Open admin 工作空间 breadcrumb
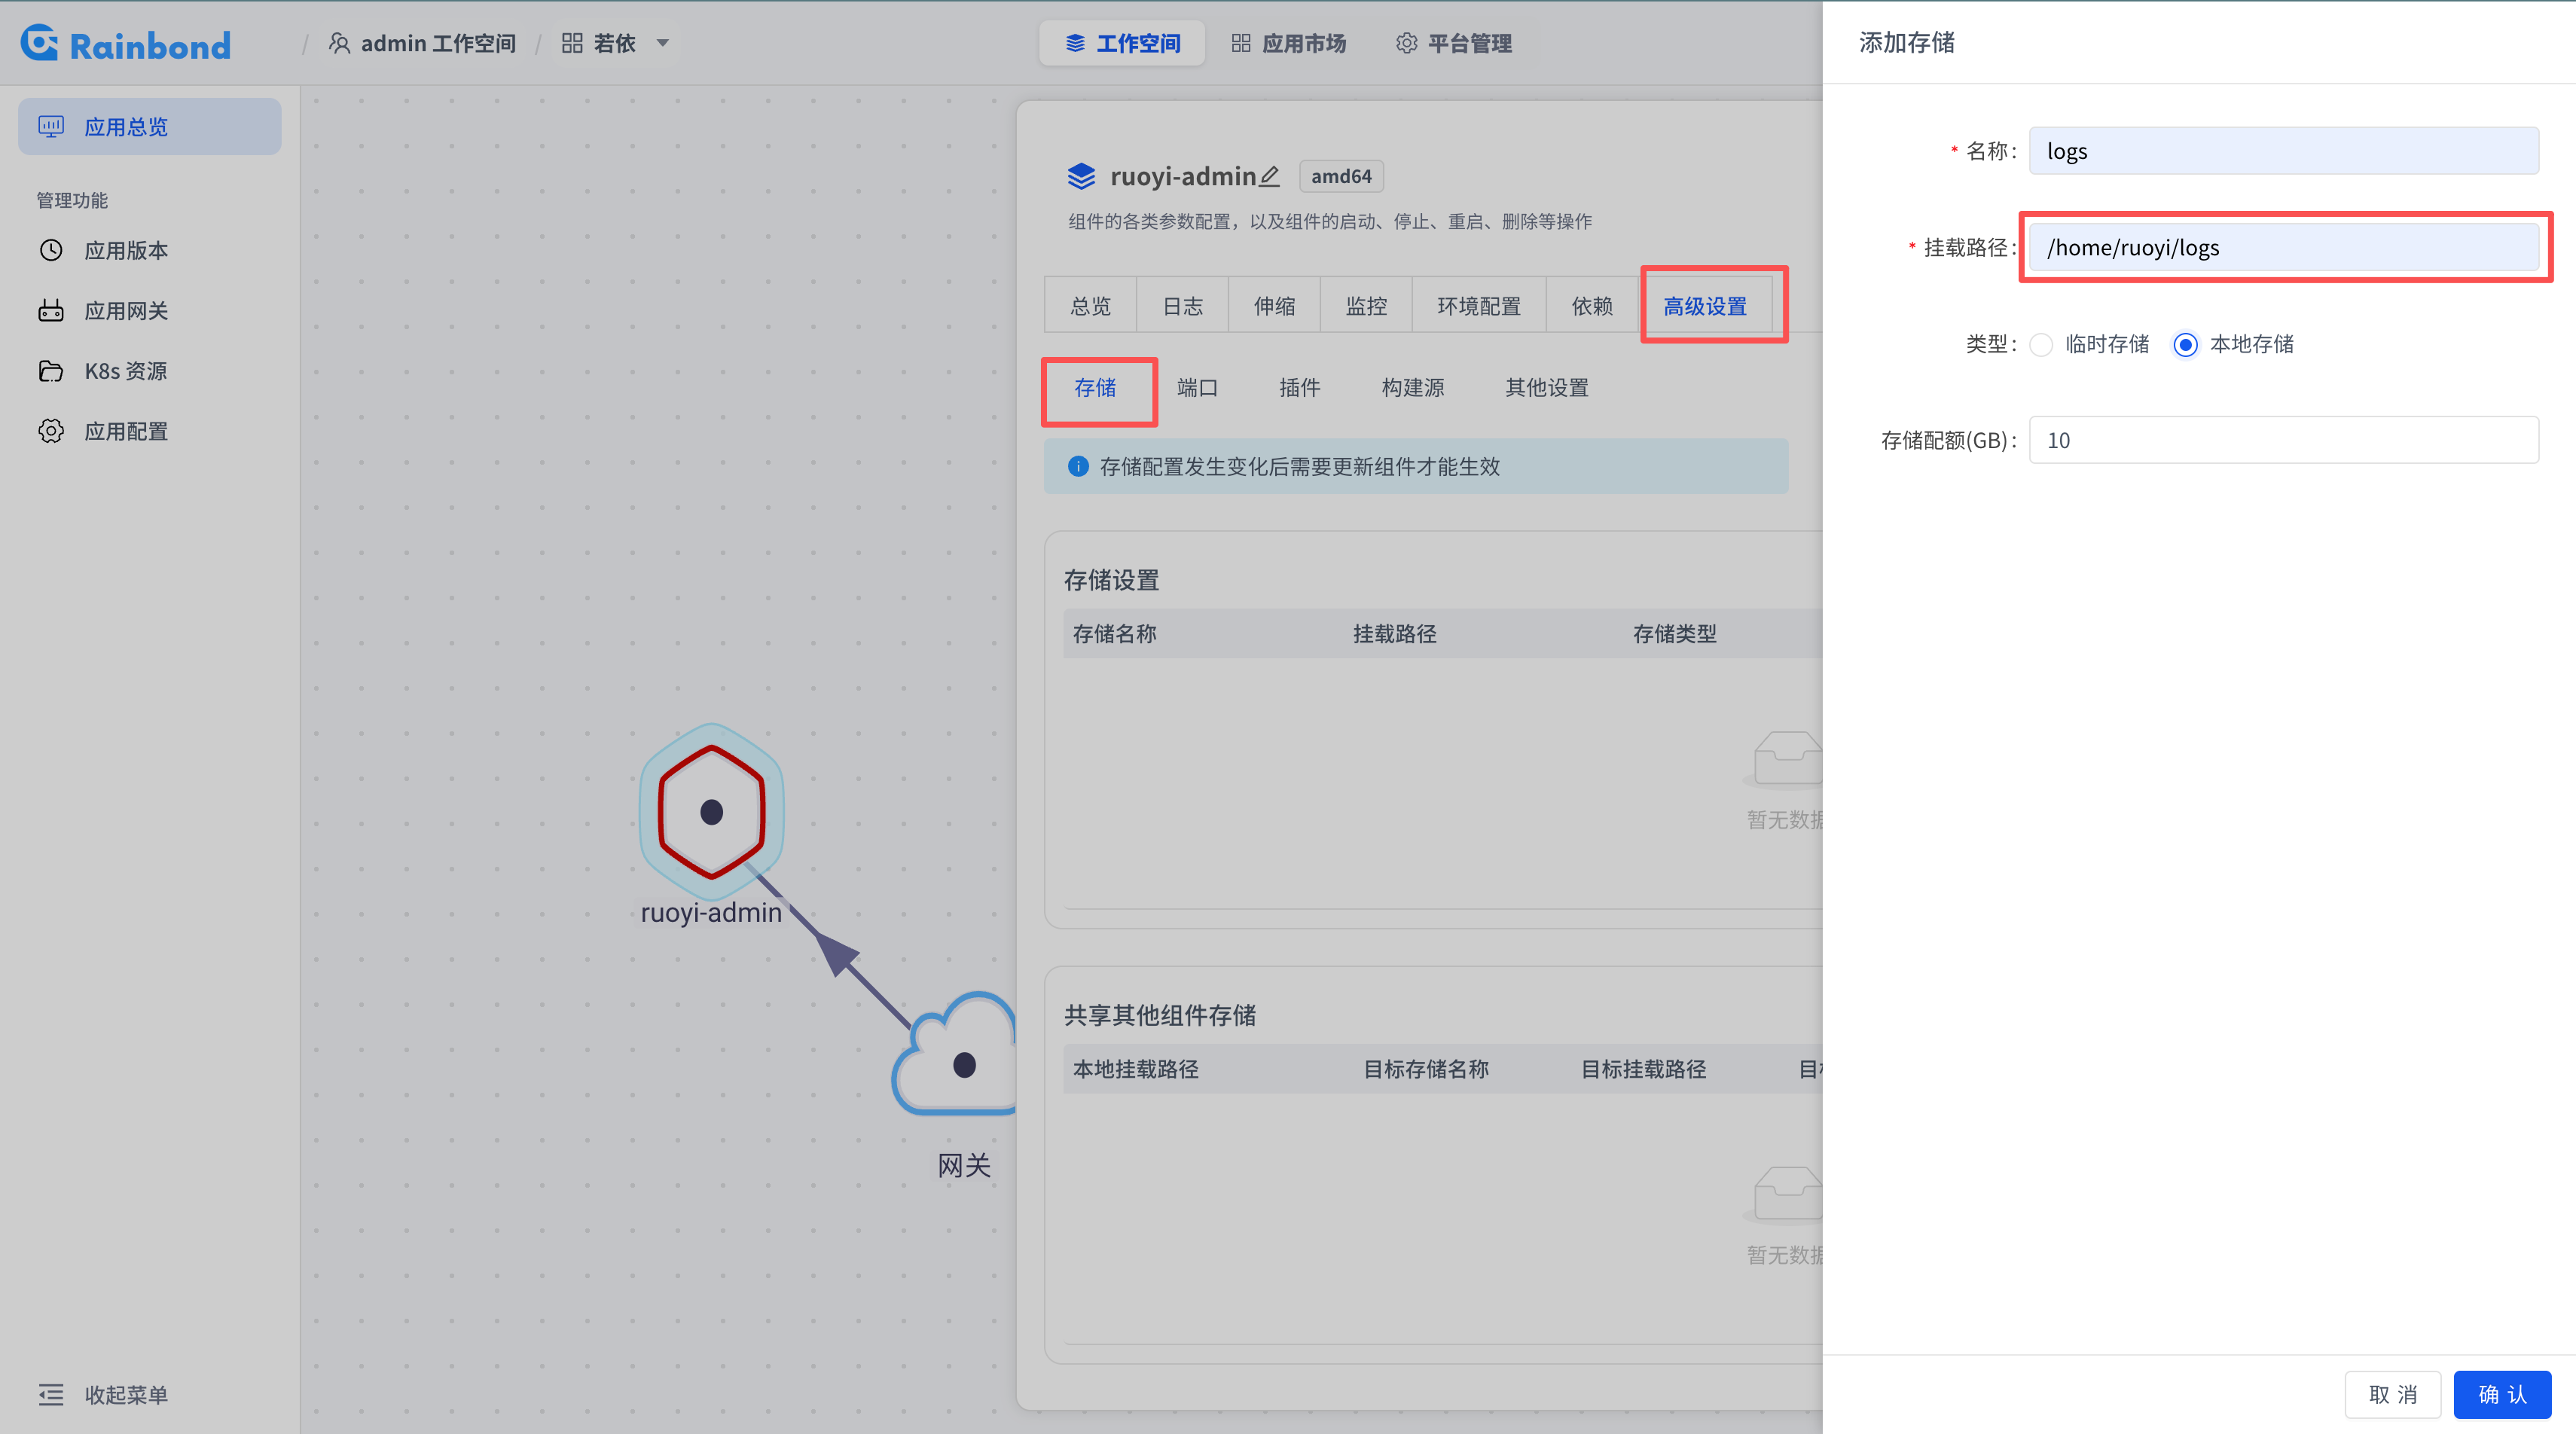Image resolution: width=2576 pixels, height=1434 pixels. tap(423, 43)
